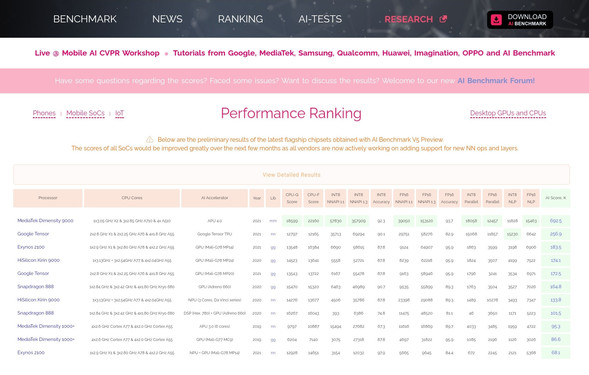Click the AI score 164.8 cell
The height and width of the screenshot is (375, 589).
point(556,286)
